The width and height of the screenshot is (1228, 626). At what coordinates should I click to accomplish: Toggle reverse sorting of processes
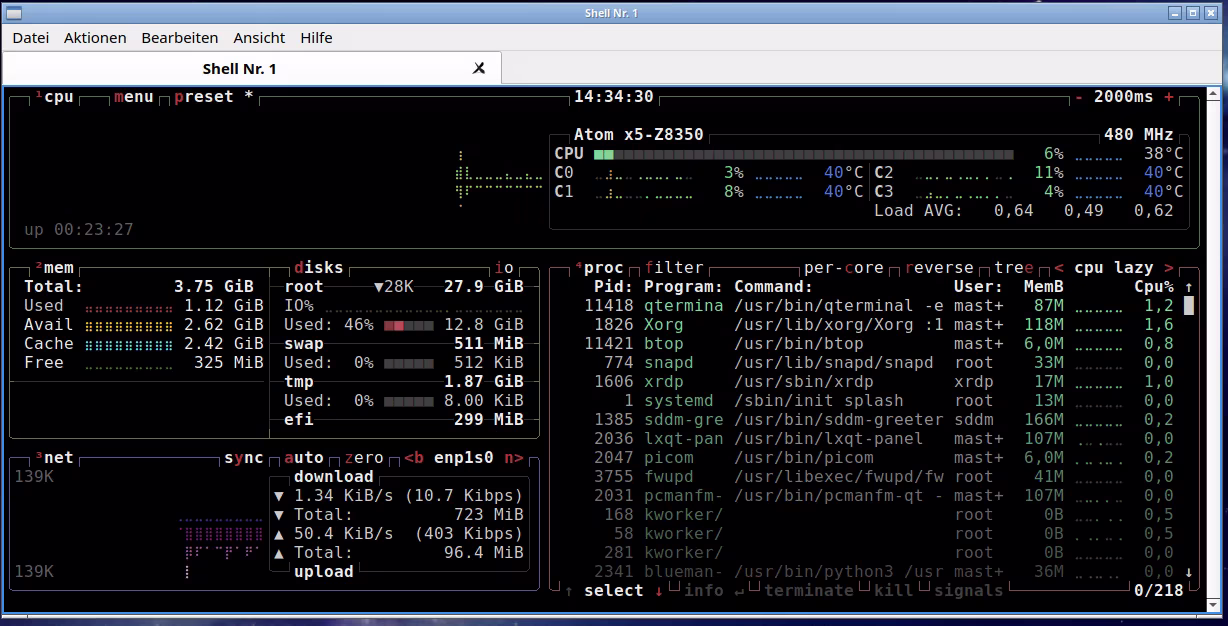(939, 268)
